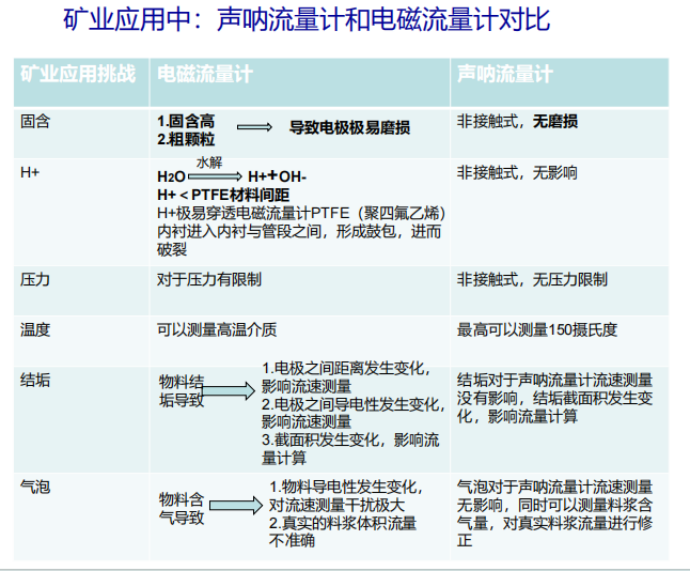Image resolution: width=691 pixels, height=571 pixels.
Task: Click the 固含 row label
Action: pyautogui.click(x=35, y=121)
